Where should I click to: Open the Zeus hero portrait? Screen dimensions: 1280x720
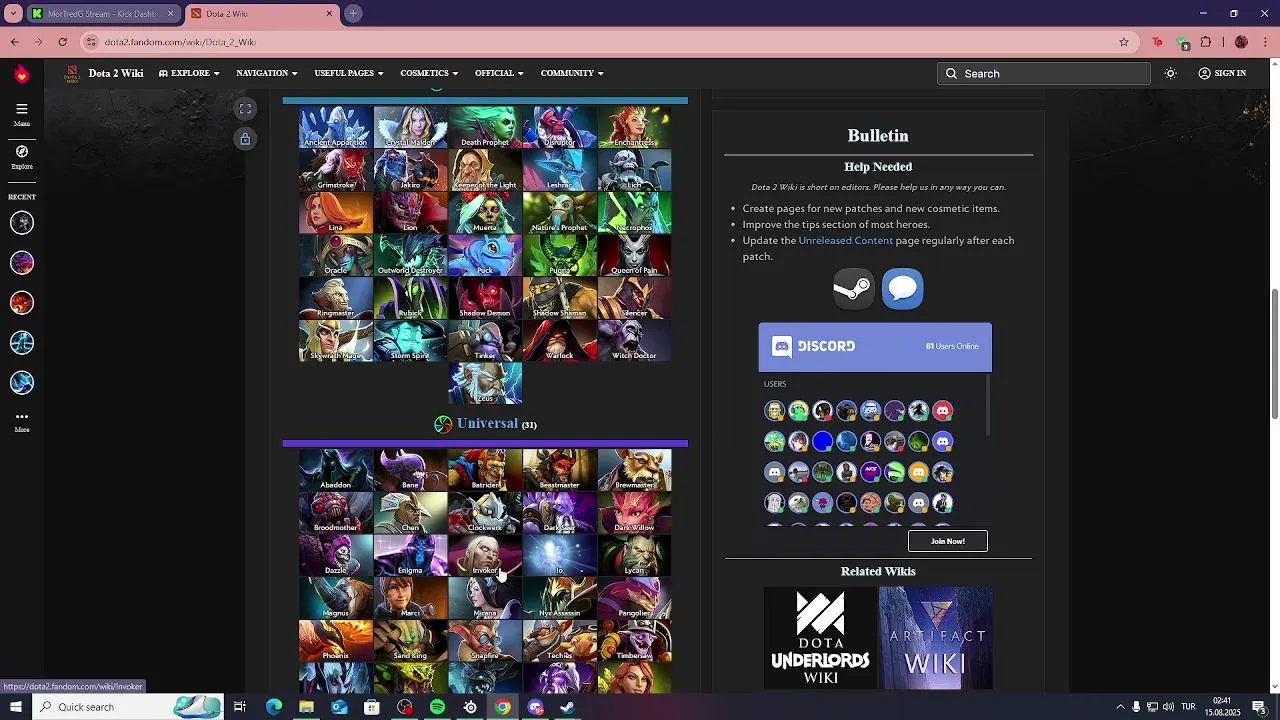point(485,384)
